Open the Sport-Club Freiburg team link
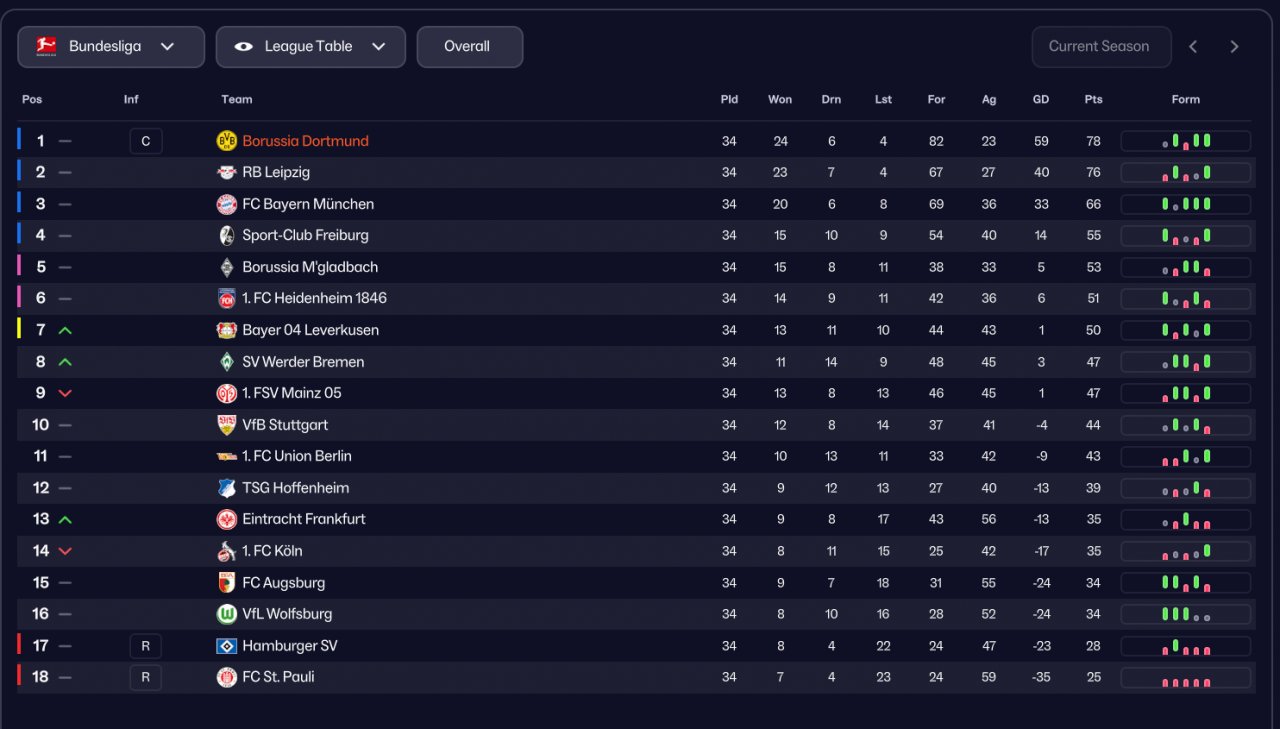This screenshot has height=729, width=1280. pos(305,236)
